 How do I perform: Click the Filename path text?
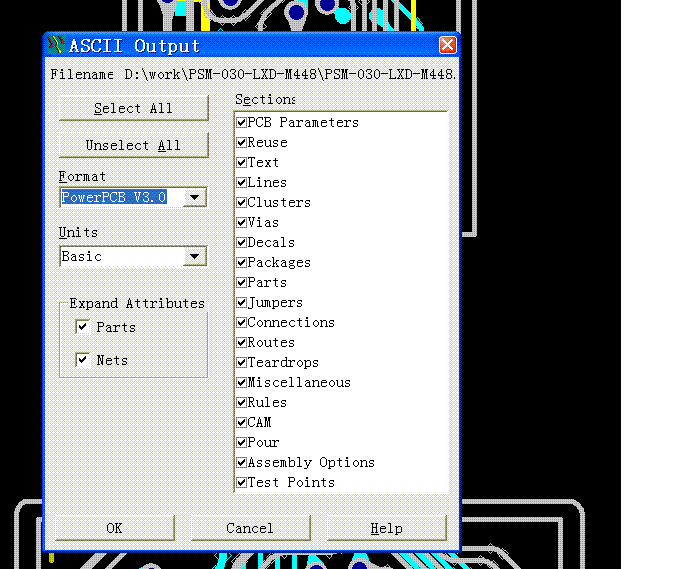[290, 74]
